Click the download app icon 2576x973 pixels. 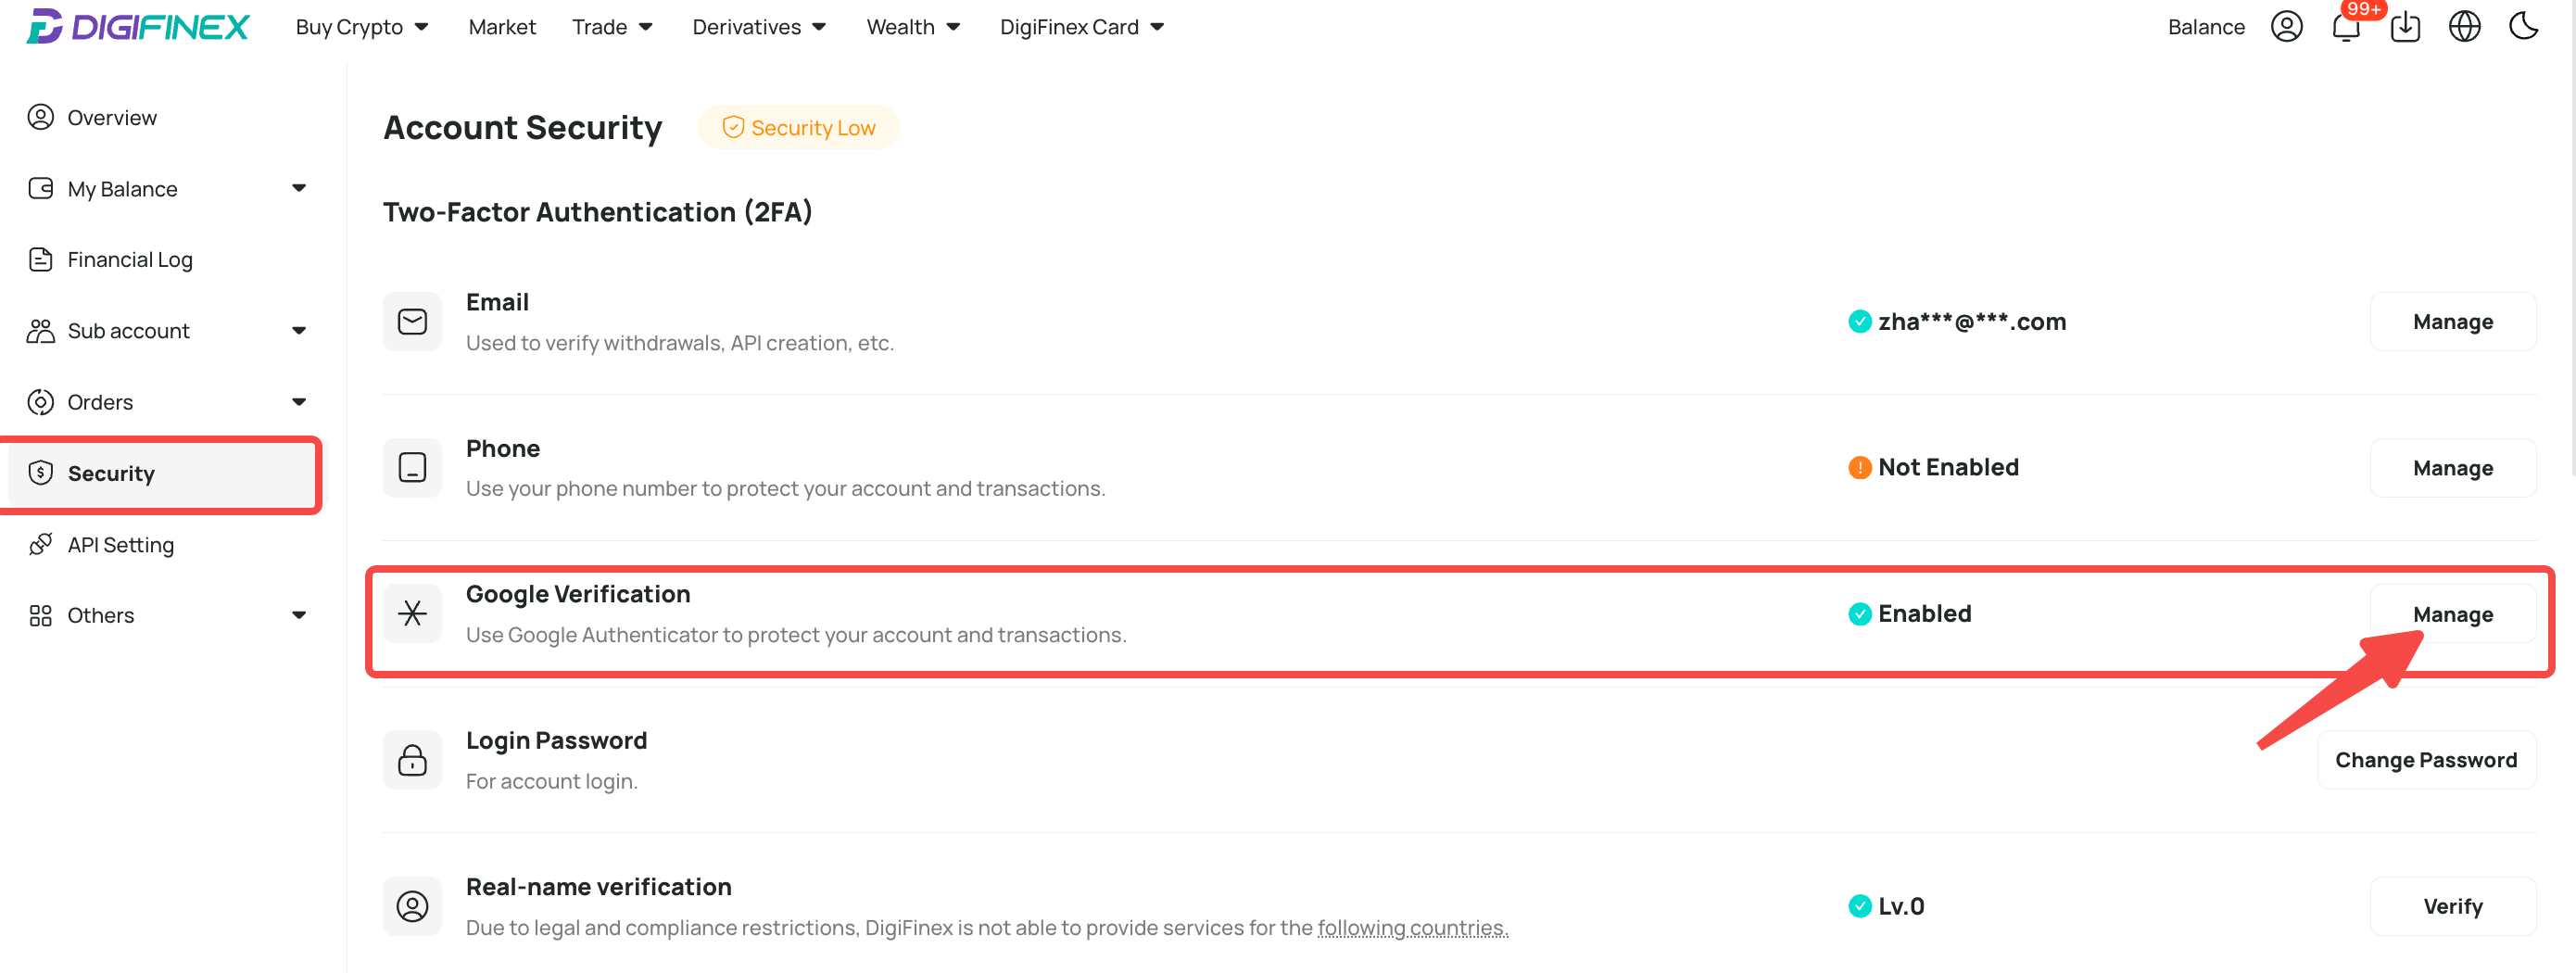2405,27
